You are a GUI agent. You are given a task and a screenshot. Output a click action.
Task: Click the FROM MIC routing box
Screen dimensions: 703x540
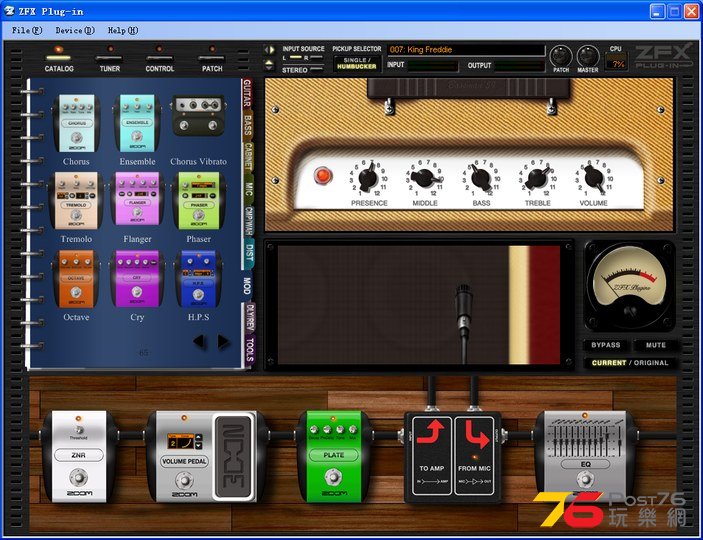(474, 456)
